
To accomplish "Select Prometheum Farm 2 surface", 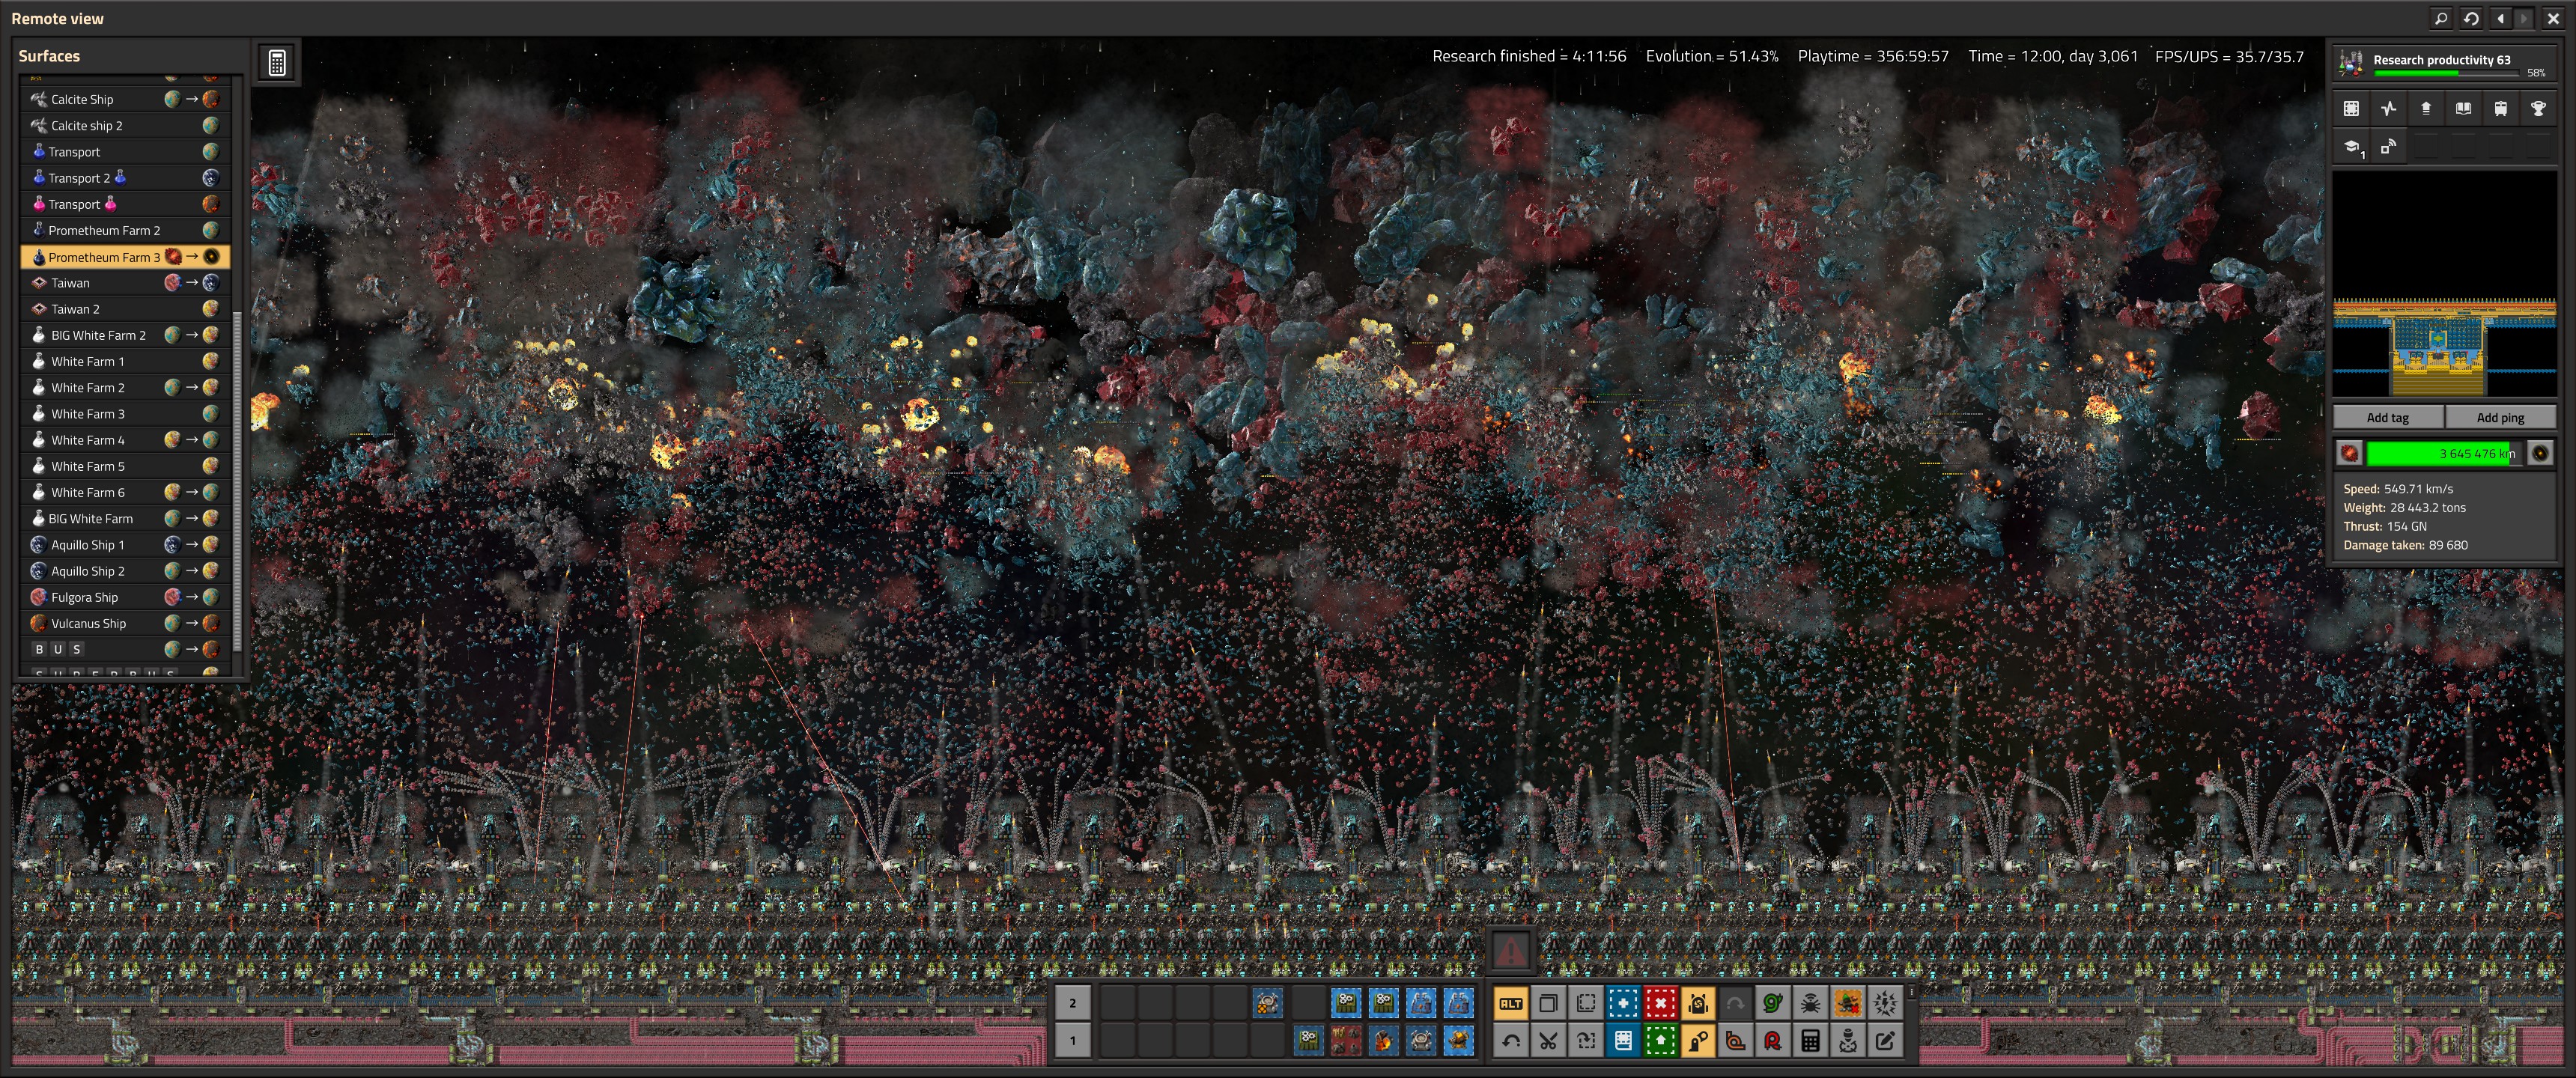I will pyautogui.click(x=125, y=230).
